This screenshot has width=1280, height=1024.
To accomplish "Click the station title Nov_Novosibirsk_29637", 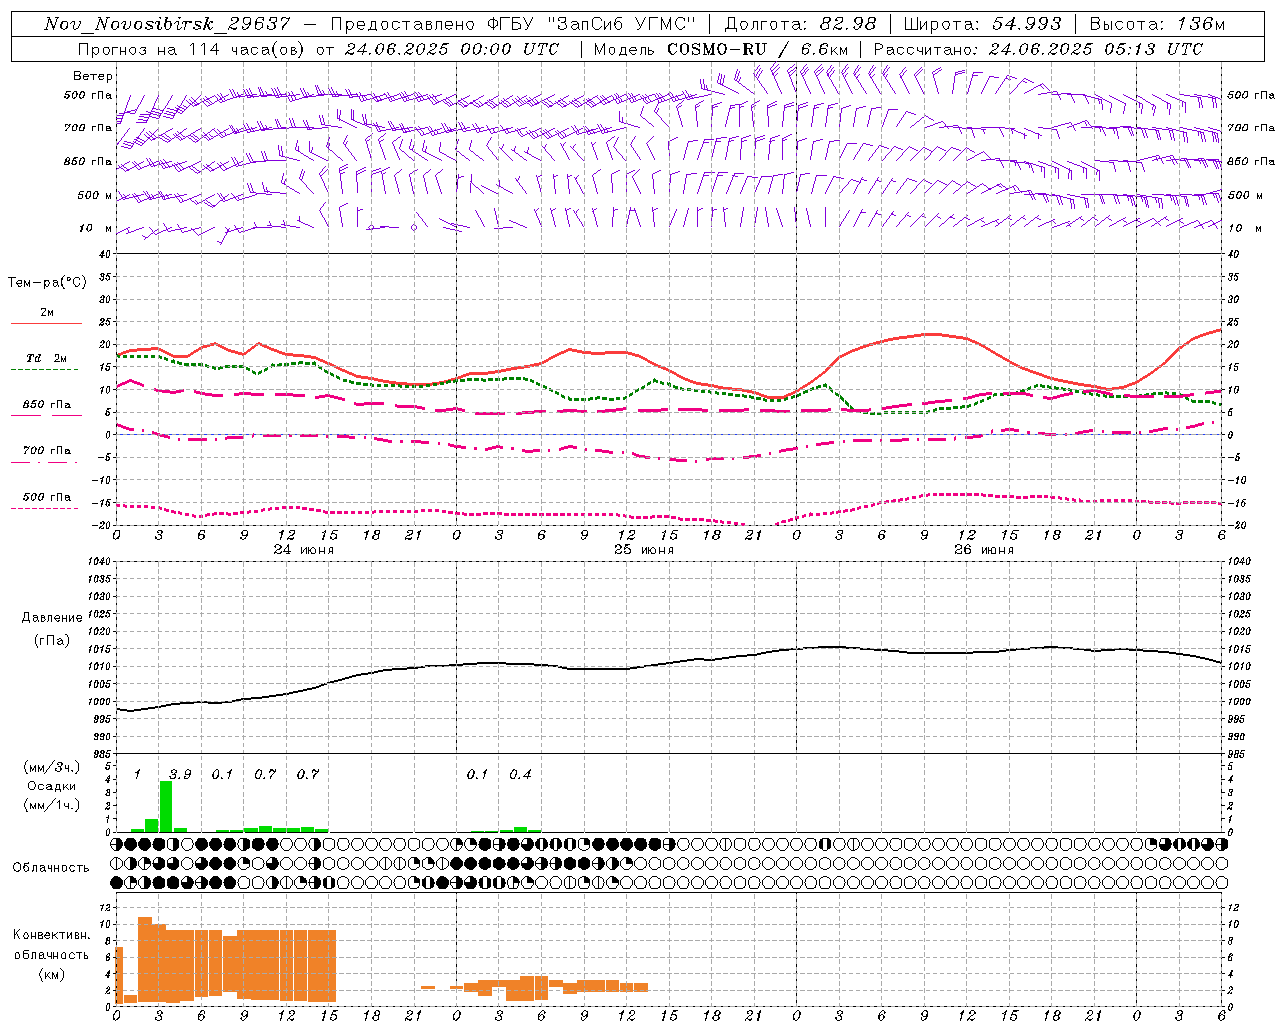I will point(167,24).
